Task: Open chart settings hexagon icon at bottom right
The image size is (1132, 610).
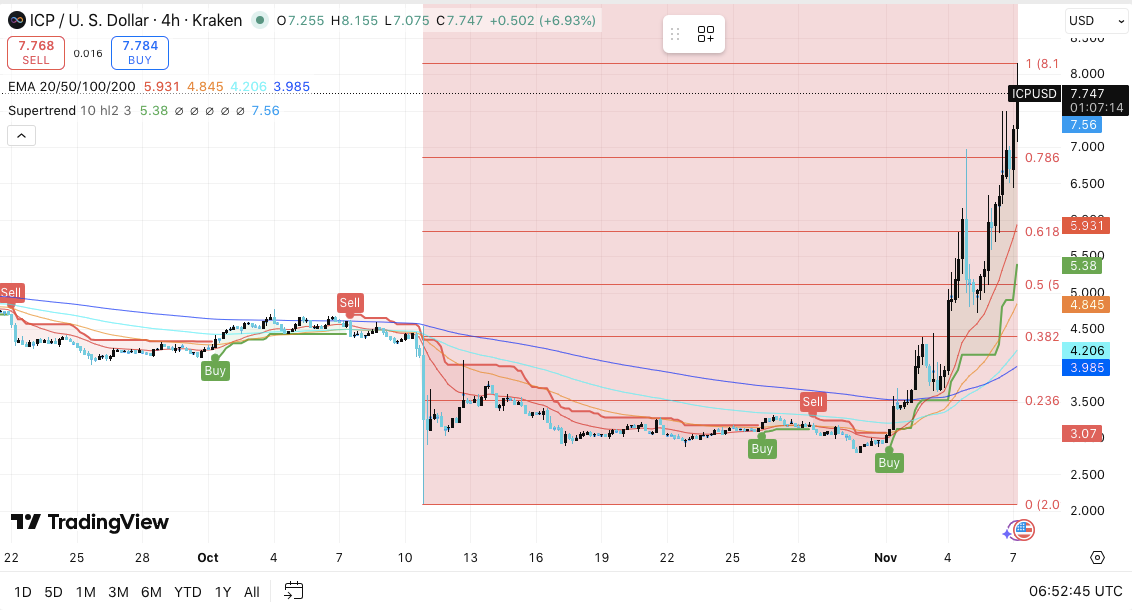Action: [x=1097, y=557]
